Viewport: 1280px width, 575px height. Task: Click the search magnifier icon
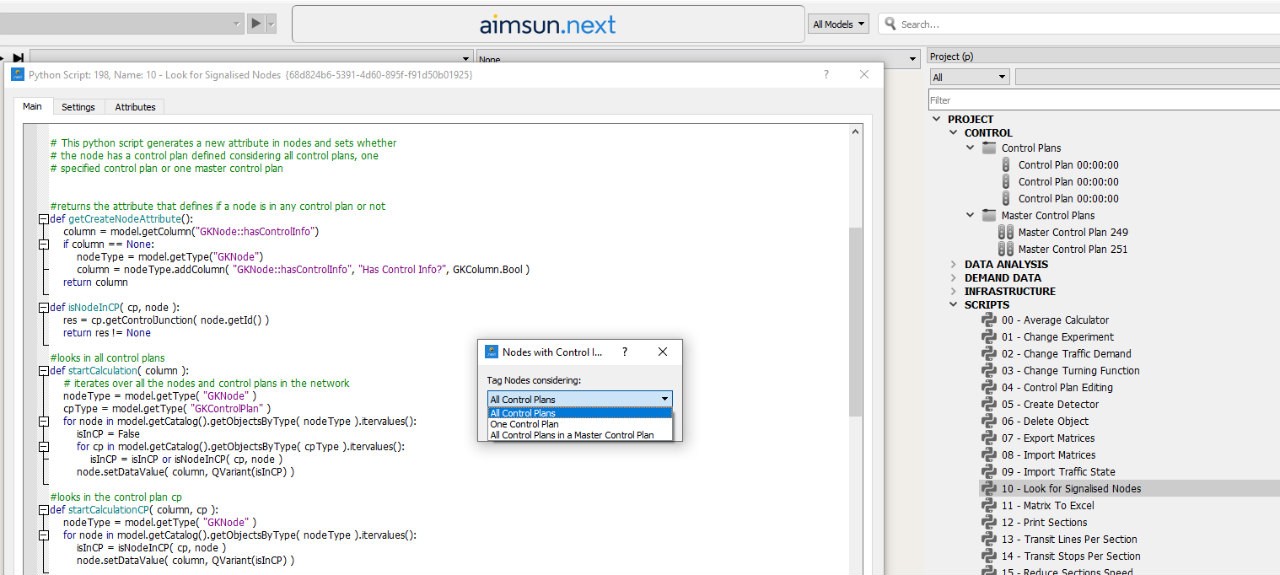click(x=888, y=24)
